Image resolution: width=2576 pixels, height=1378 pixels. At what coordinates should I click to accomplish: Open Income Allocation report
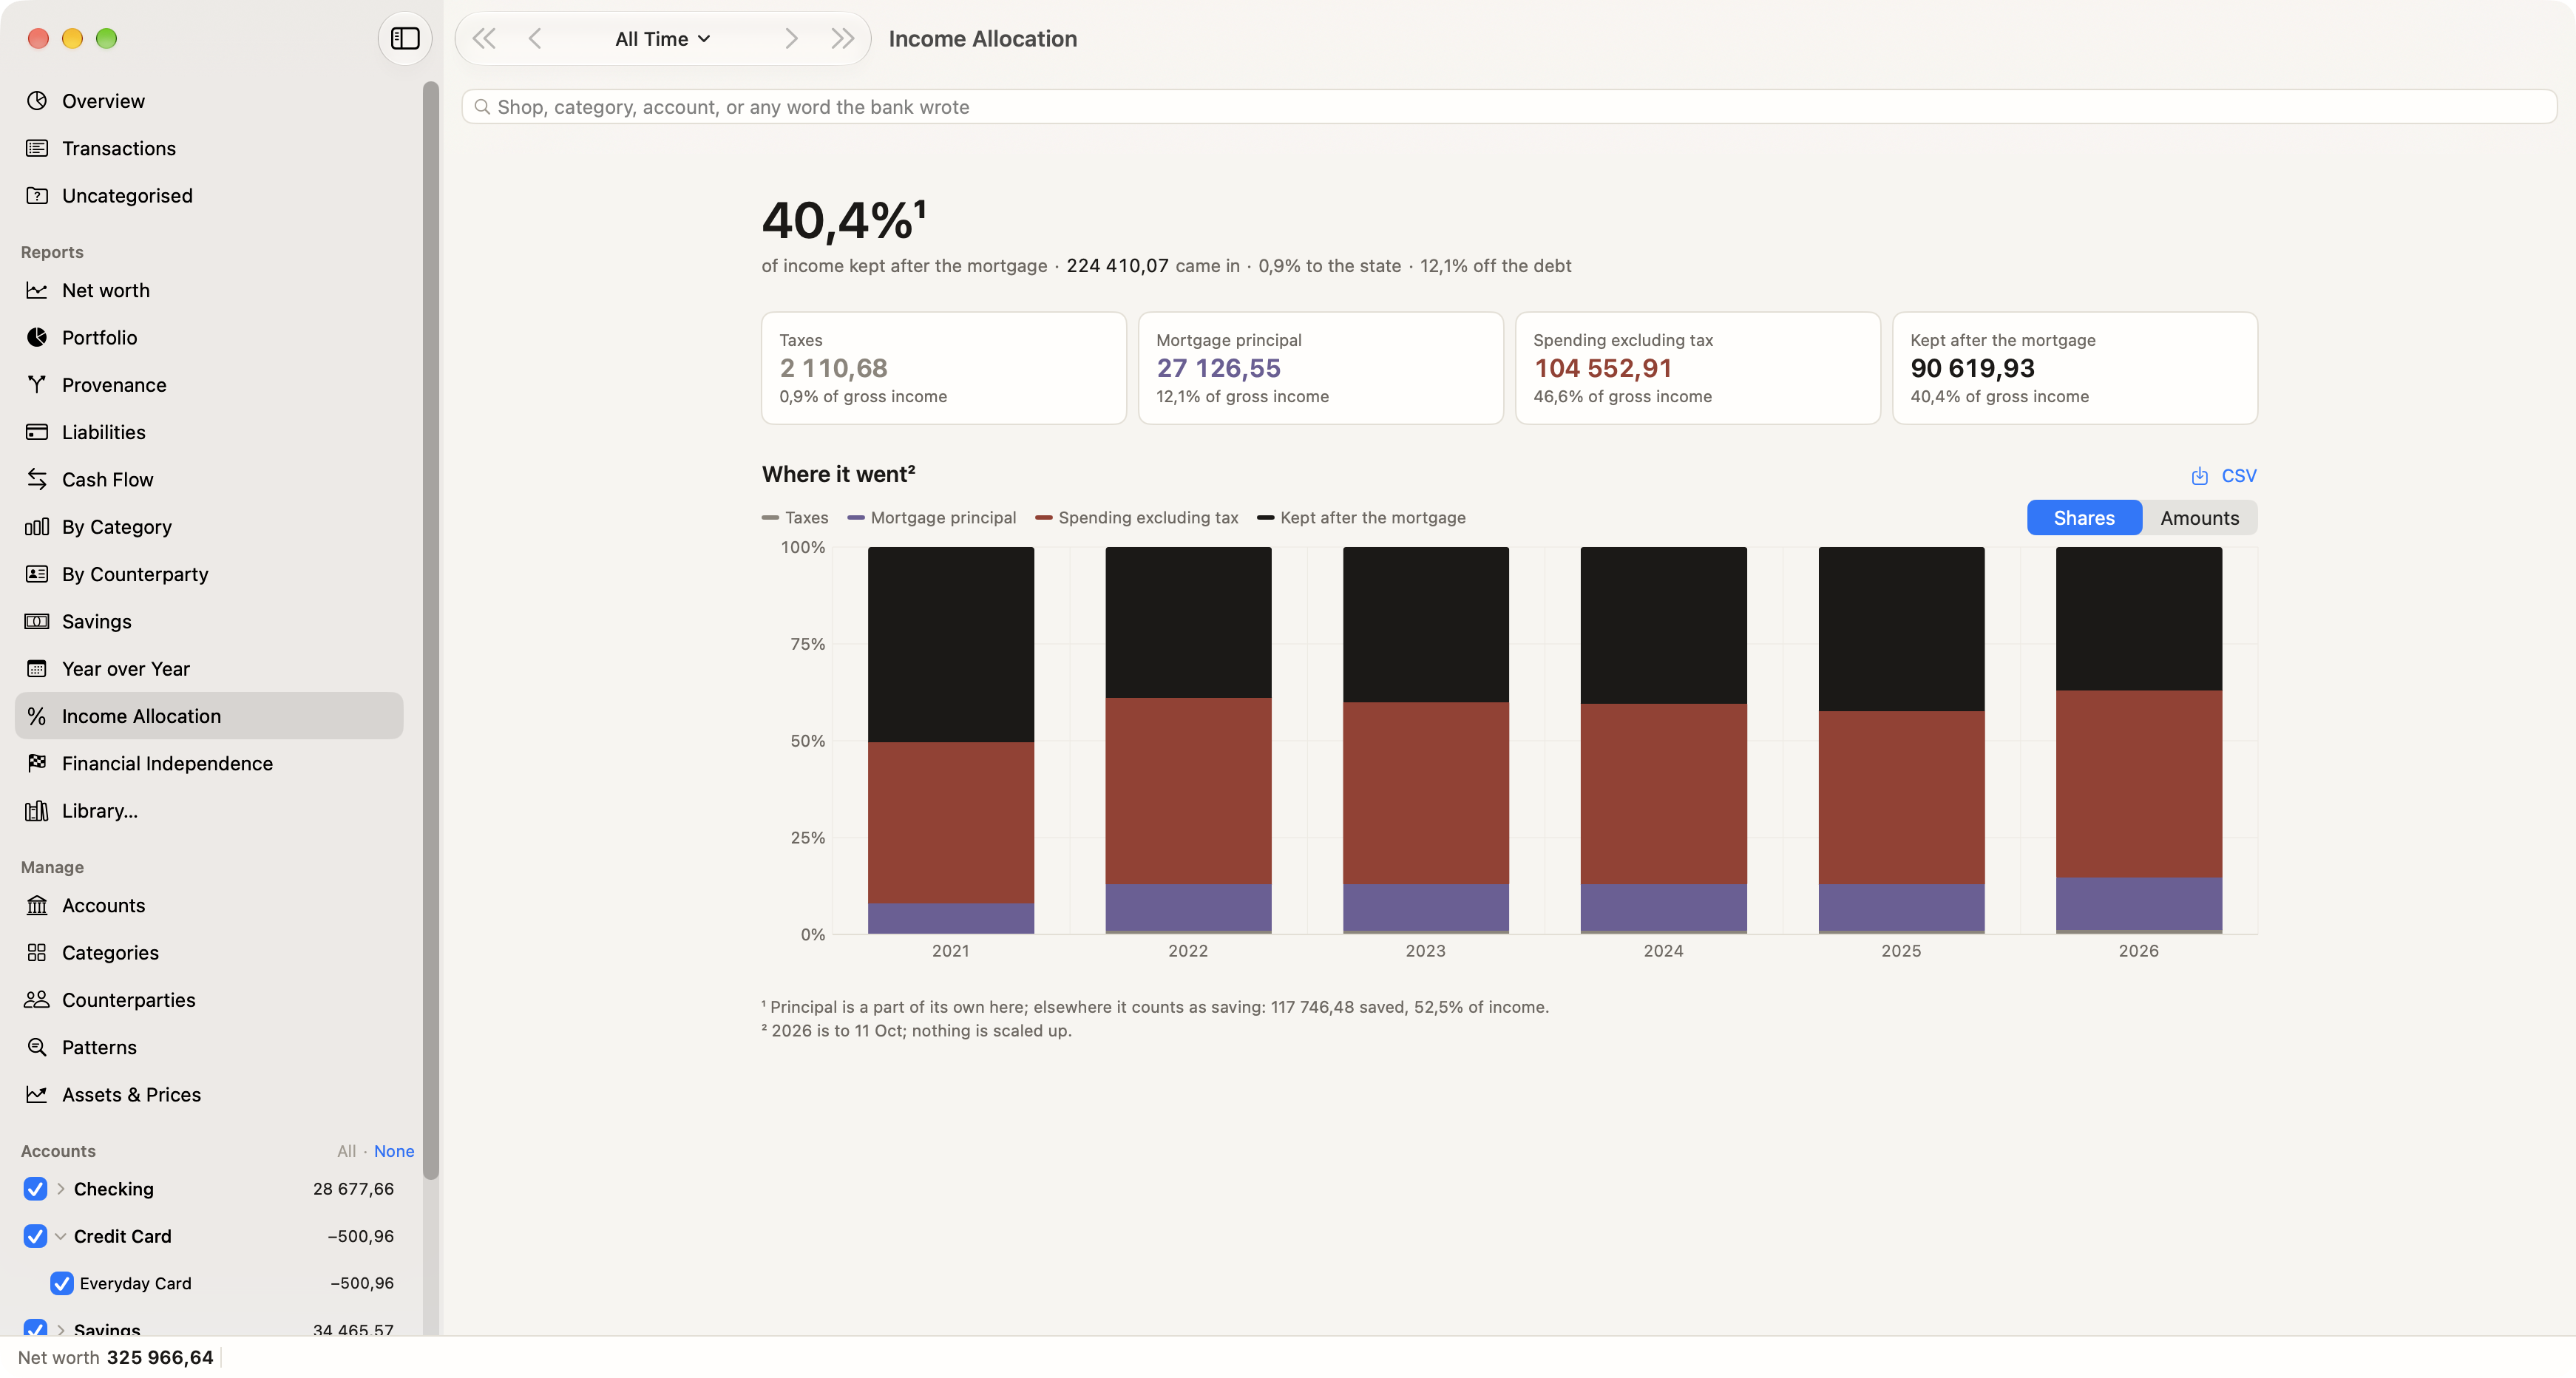tap(209, 716)
